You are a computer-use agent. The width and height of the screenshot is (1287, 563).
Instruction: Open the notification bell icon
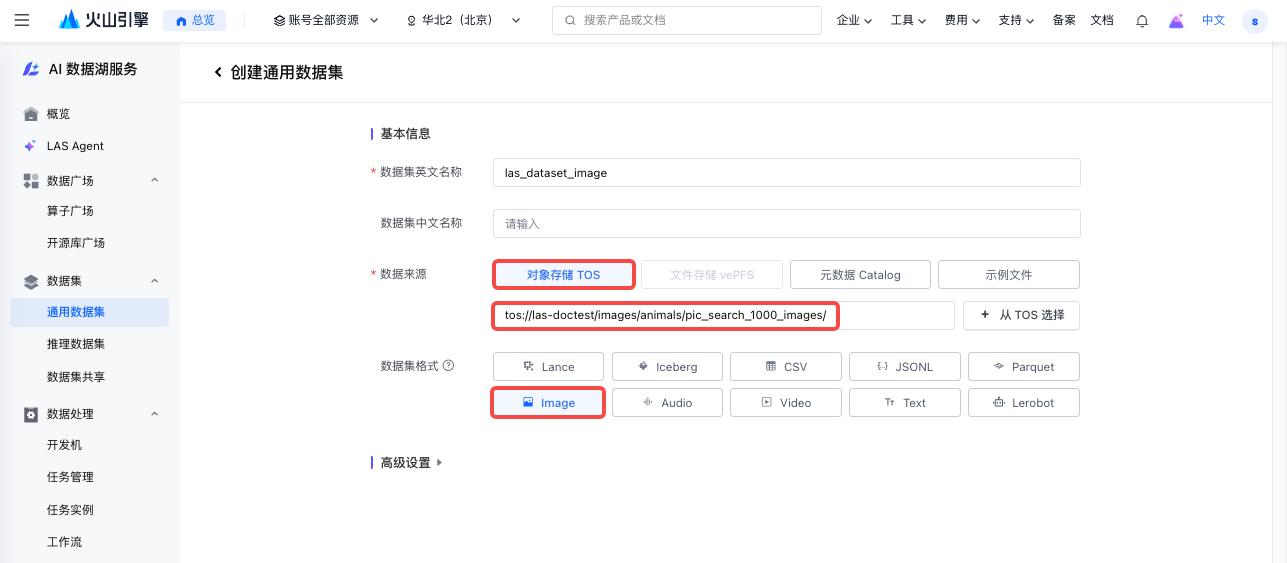tap(1142, 20)
